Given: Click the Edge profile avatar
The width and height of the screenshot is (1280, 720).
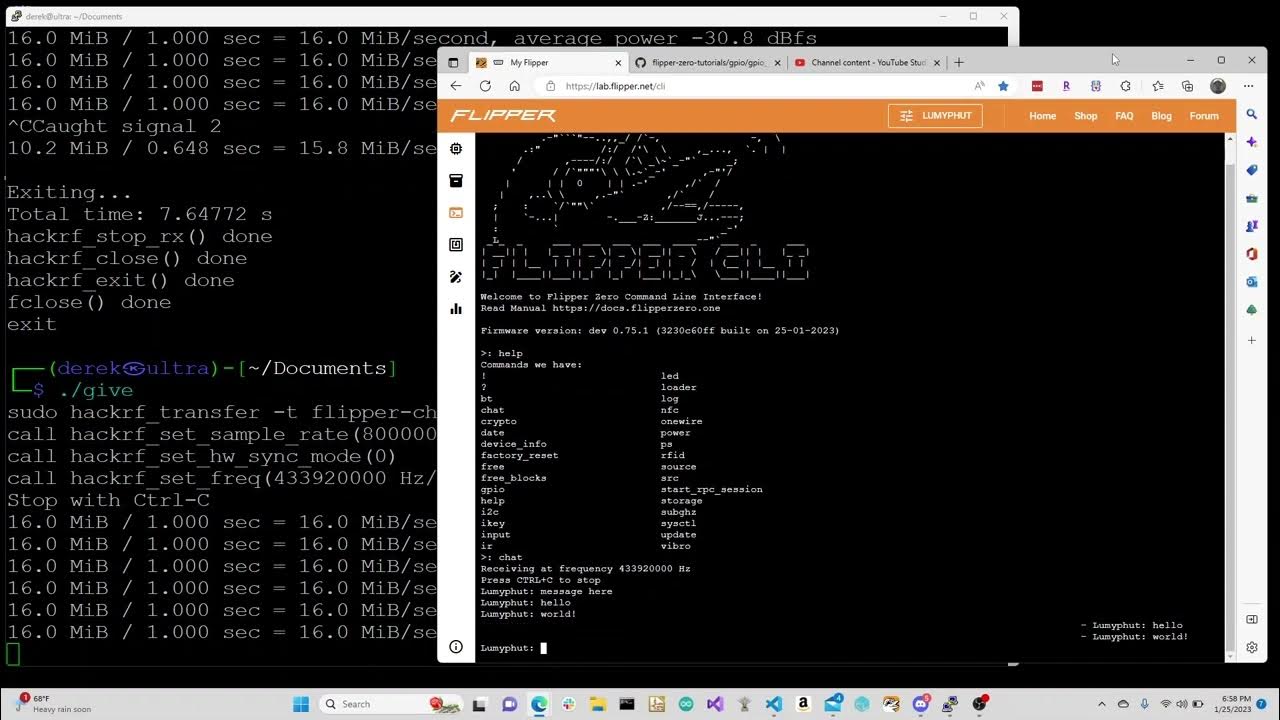Looking at the screenshot, I should [1218, 86].
